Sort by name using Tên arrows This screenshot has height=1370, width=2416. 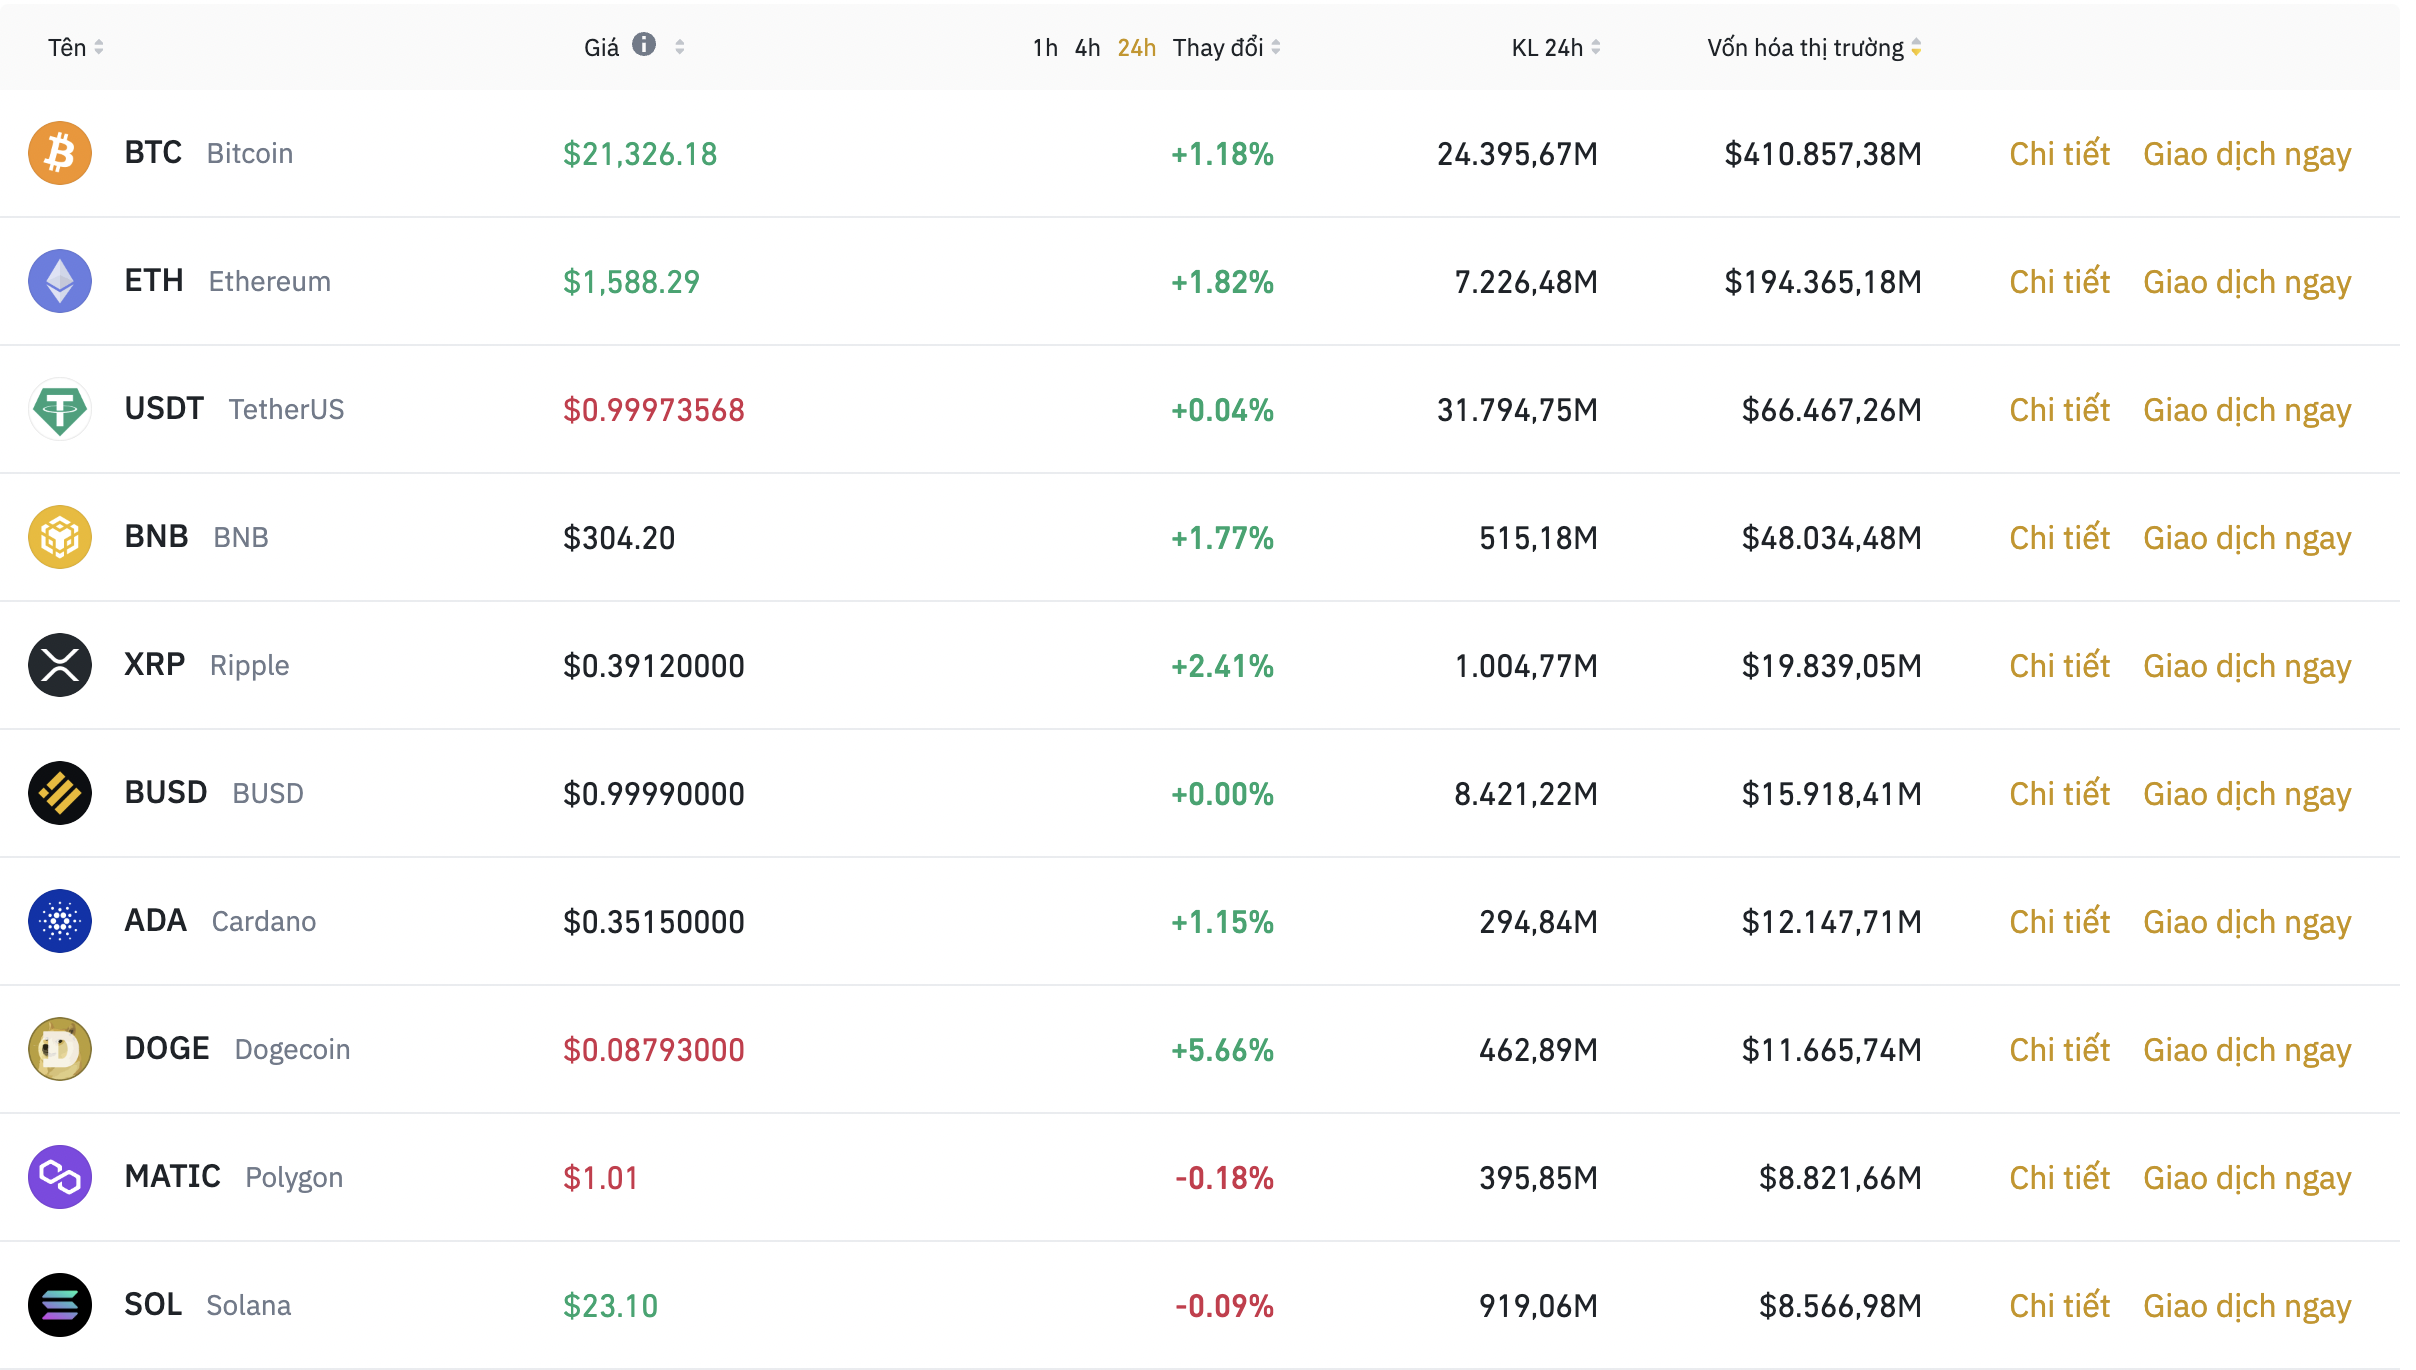[x=99, y=47]
